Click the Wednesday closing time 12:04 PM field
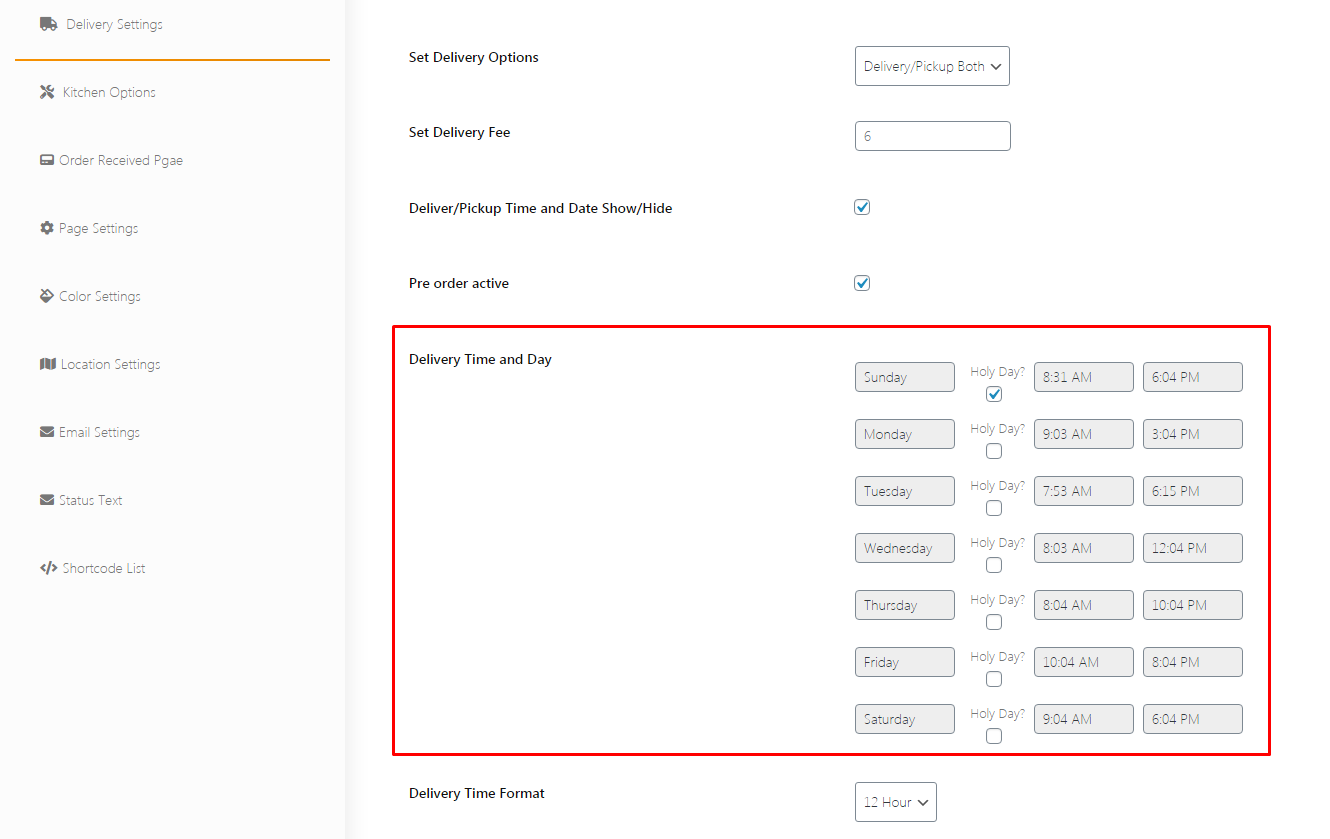Screen dimensions: 1330x839 point(1193,548)
